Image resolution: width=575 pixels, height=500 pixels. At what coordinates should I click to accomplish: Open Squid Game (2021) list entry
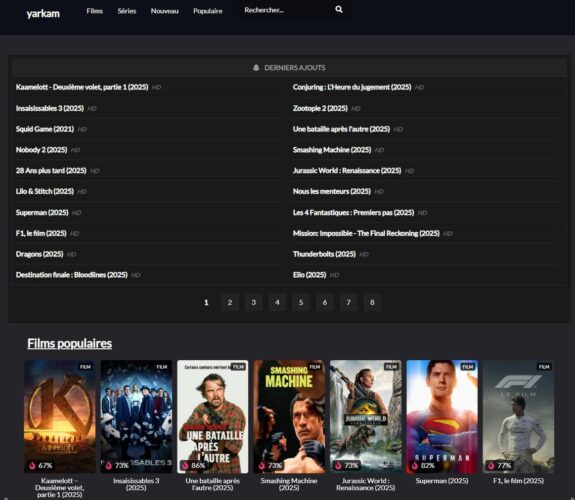coord(45,129)
